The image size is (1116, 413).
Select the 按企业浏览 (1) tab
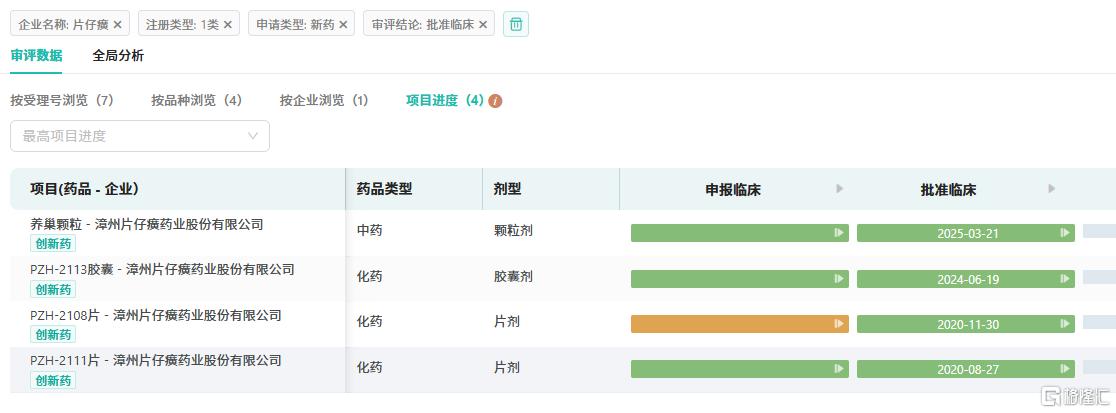point(324,101)
